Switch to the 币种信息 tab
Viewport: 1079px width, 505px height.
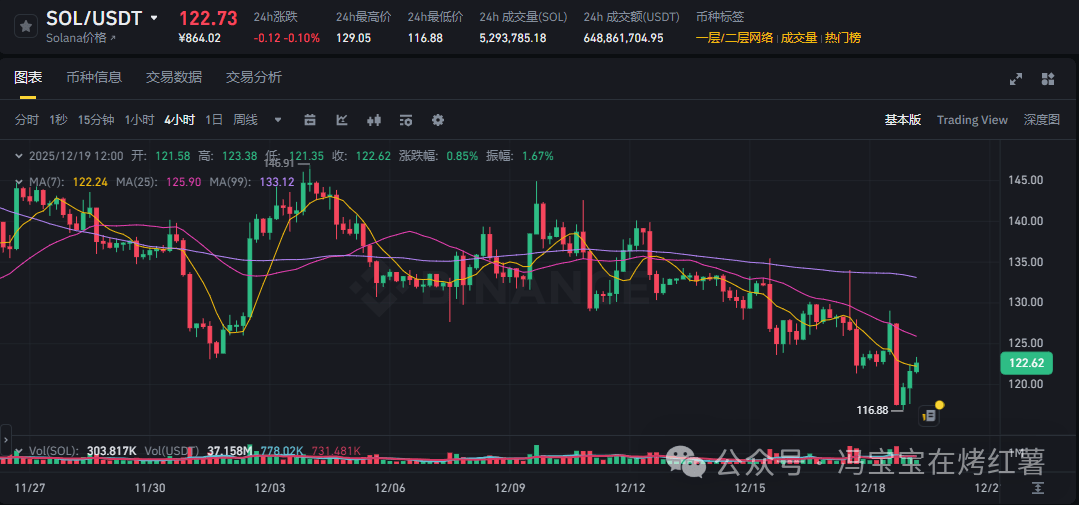click(94, 77)
